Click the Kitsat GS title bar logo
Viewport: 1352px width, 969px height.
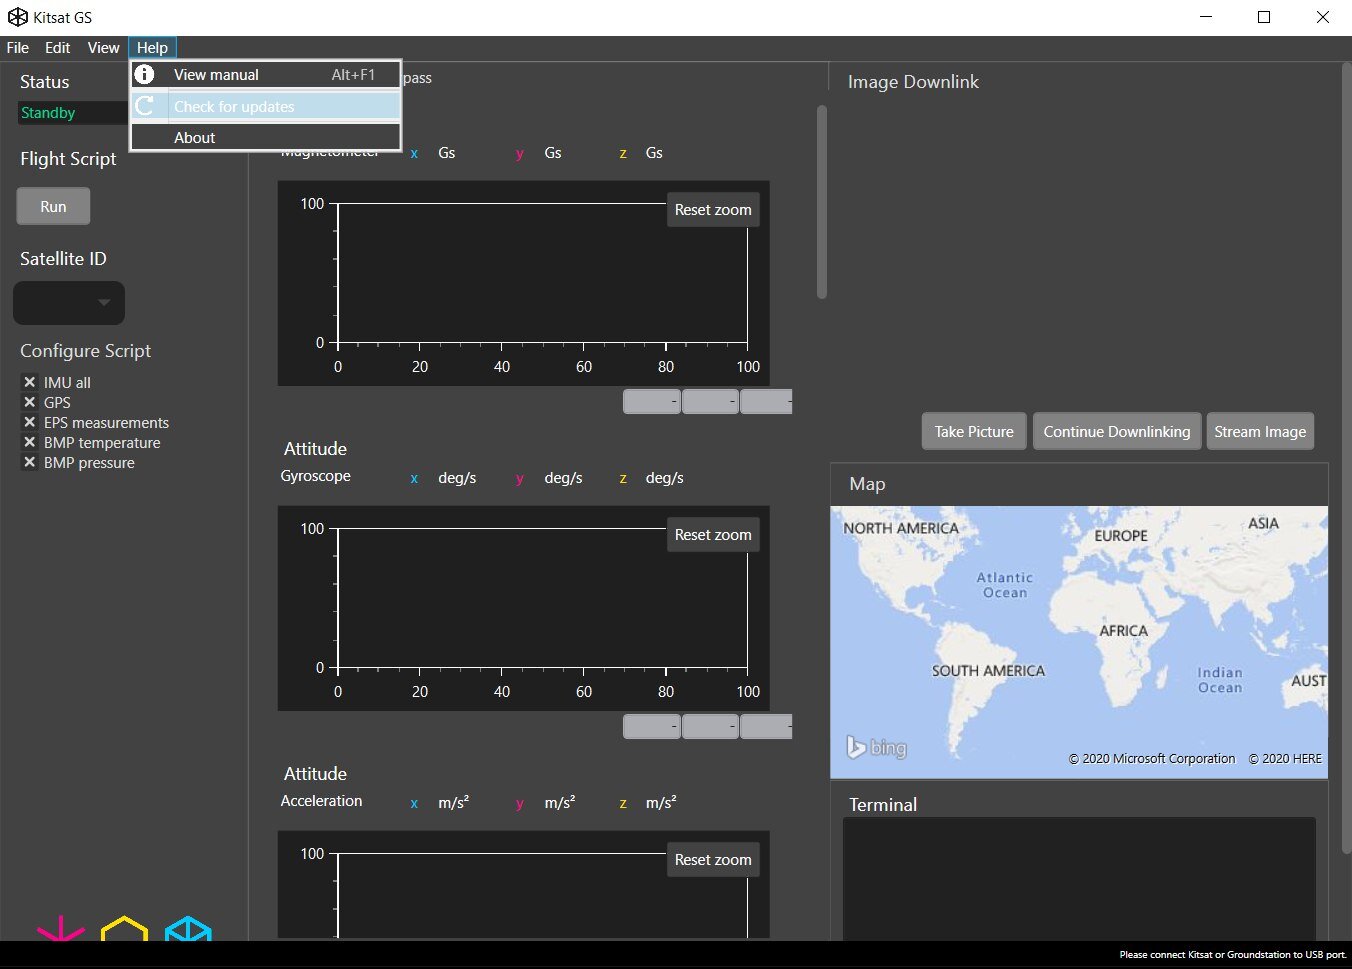point(17,17)
